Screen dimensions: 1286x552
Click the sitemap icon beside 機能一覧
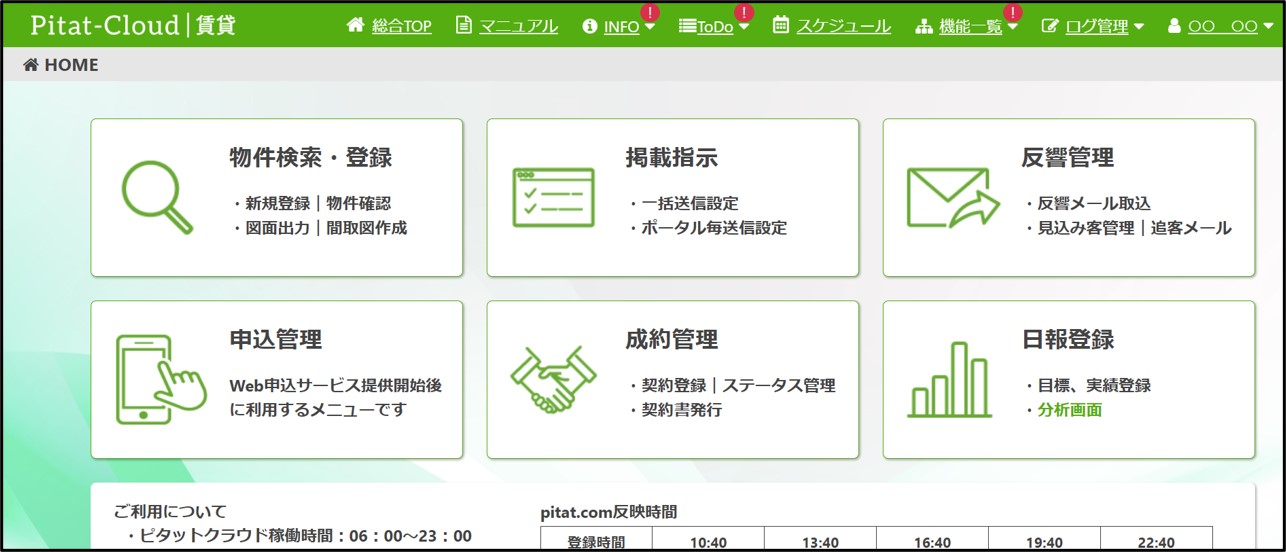tap(924, 27)
